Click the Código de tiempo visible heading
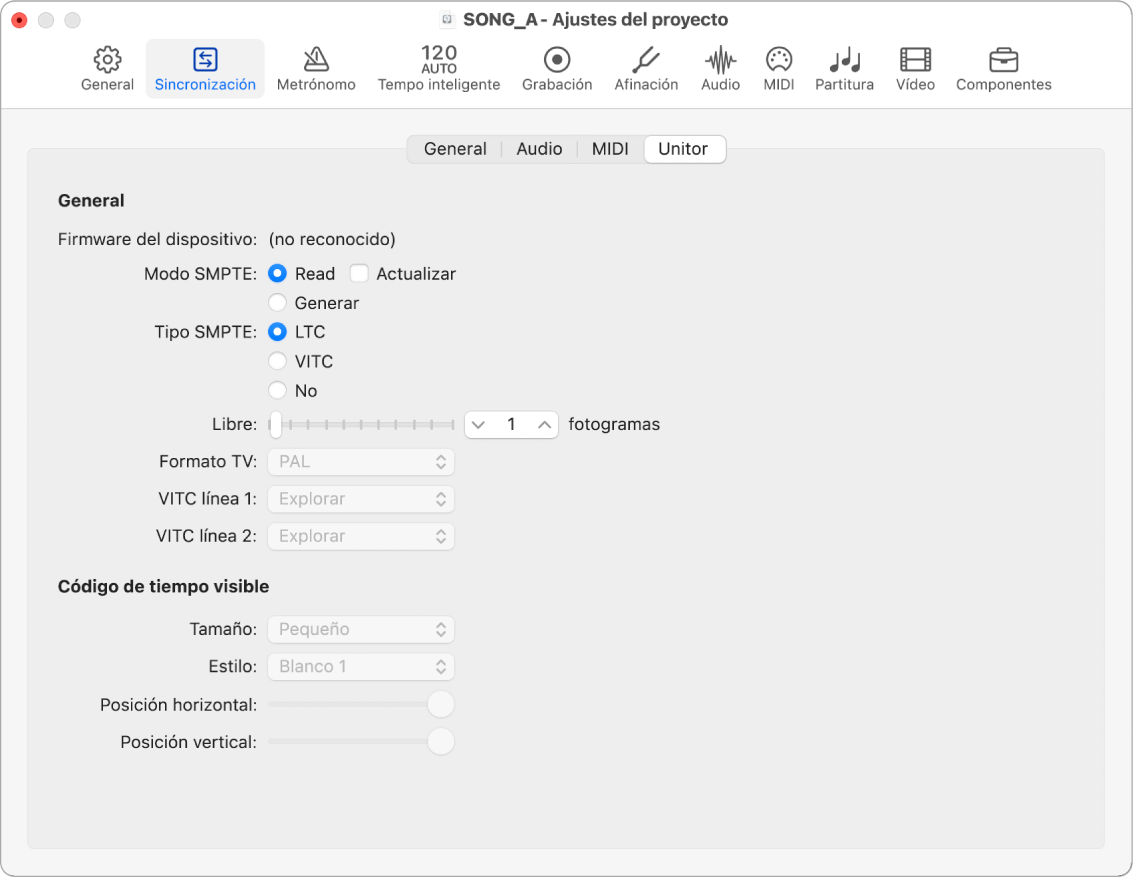The height and width of the screenshot is (878, 1133). 163,586
